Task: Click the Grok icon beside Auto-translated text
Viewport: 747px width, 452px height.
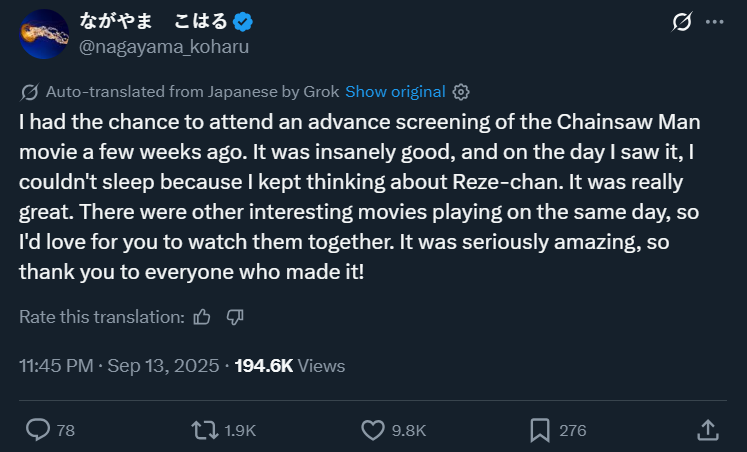Action: coord(30,92)
